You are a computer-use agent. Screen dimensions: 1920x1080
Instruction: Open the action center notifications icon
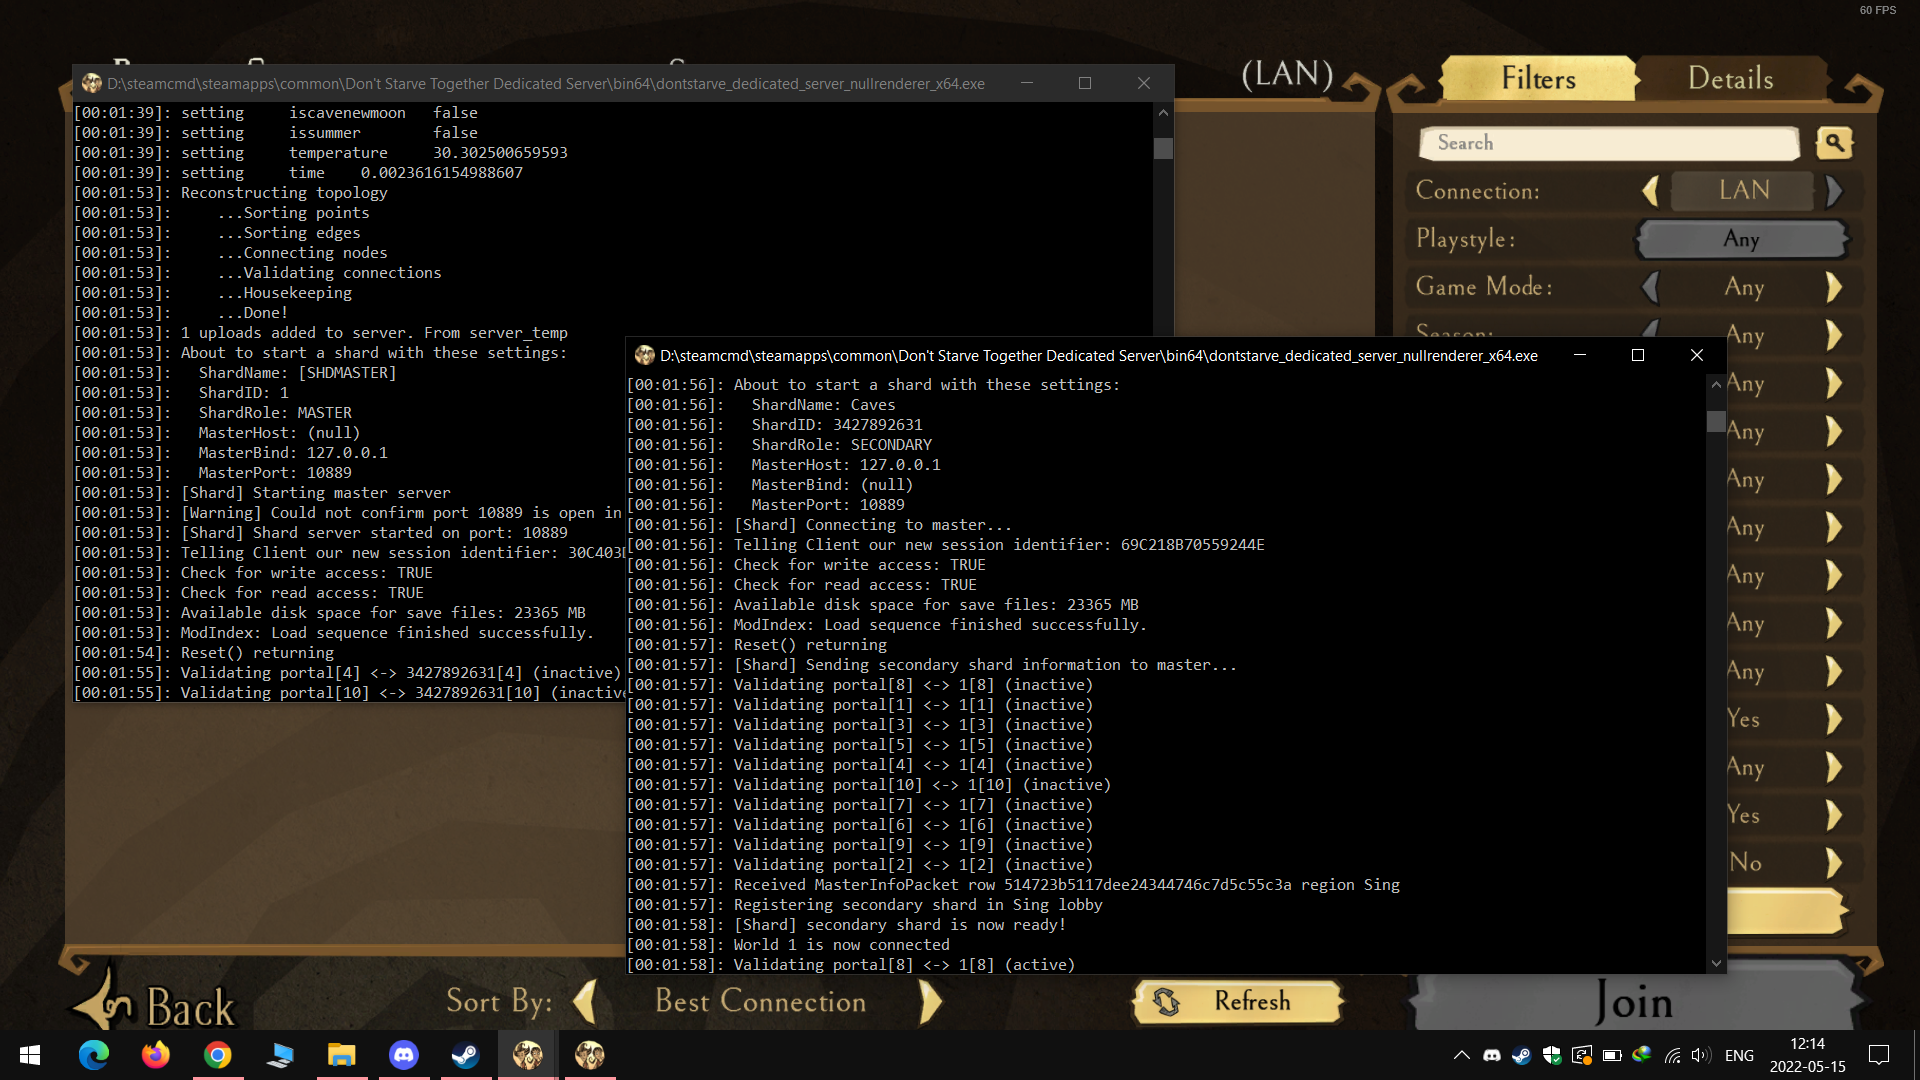point(1879,1055)
